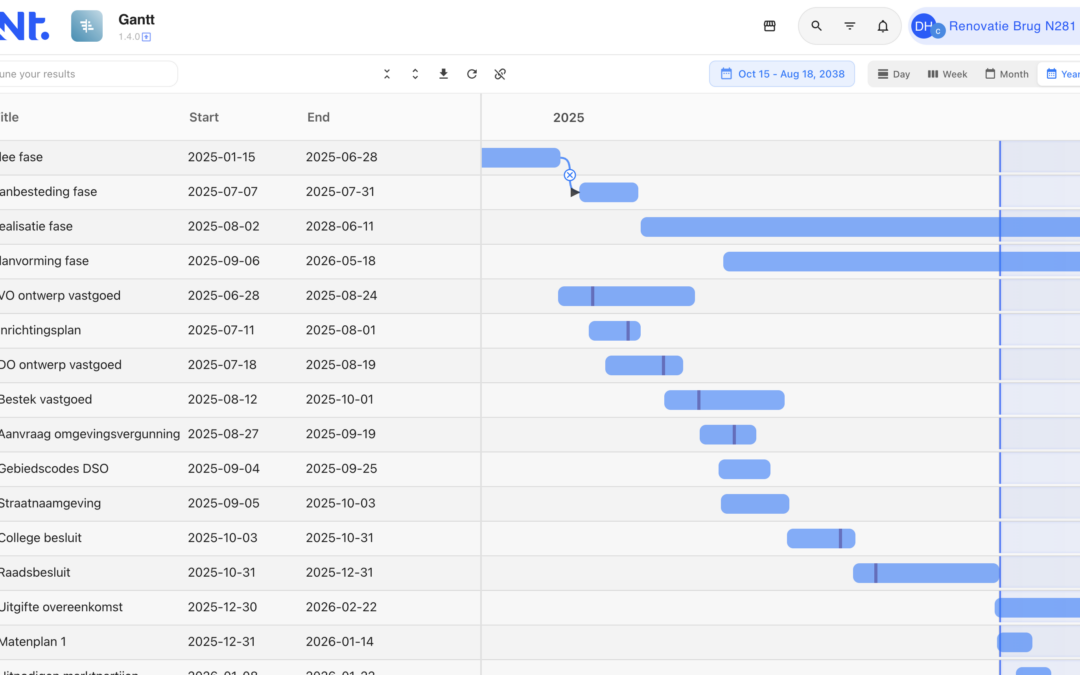Open date range Oct 15 - Aug 18, 2038
The width and height of the screenshot is (1080, 675).
coord(782,74)
